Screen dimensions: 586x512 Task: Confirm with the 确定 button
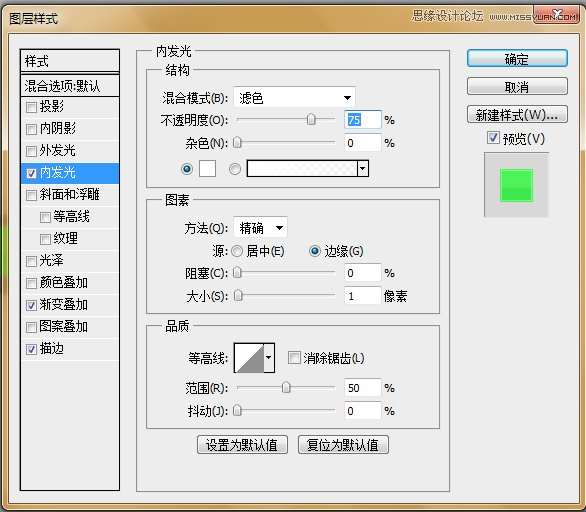pyautogui.click(x=517, y=59)
